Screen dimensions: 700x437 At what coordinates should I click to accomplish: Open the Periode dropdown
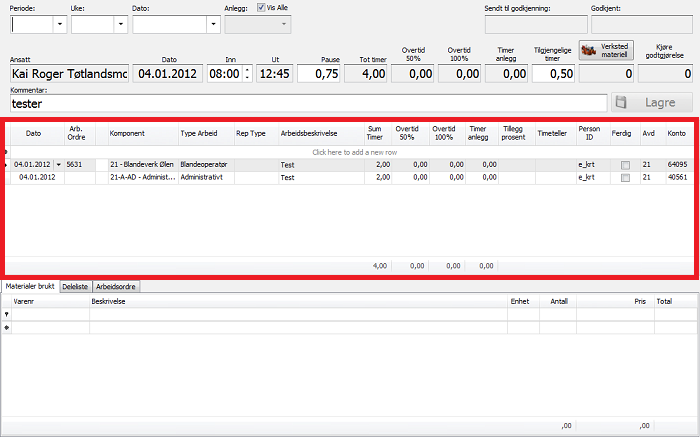[60, 25]
